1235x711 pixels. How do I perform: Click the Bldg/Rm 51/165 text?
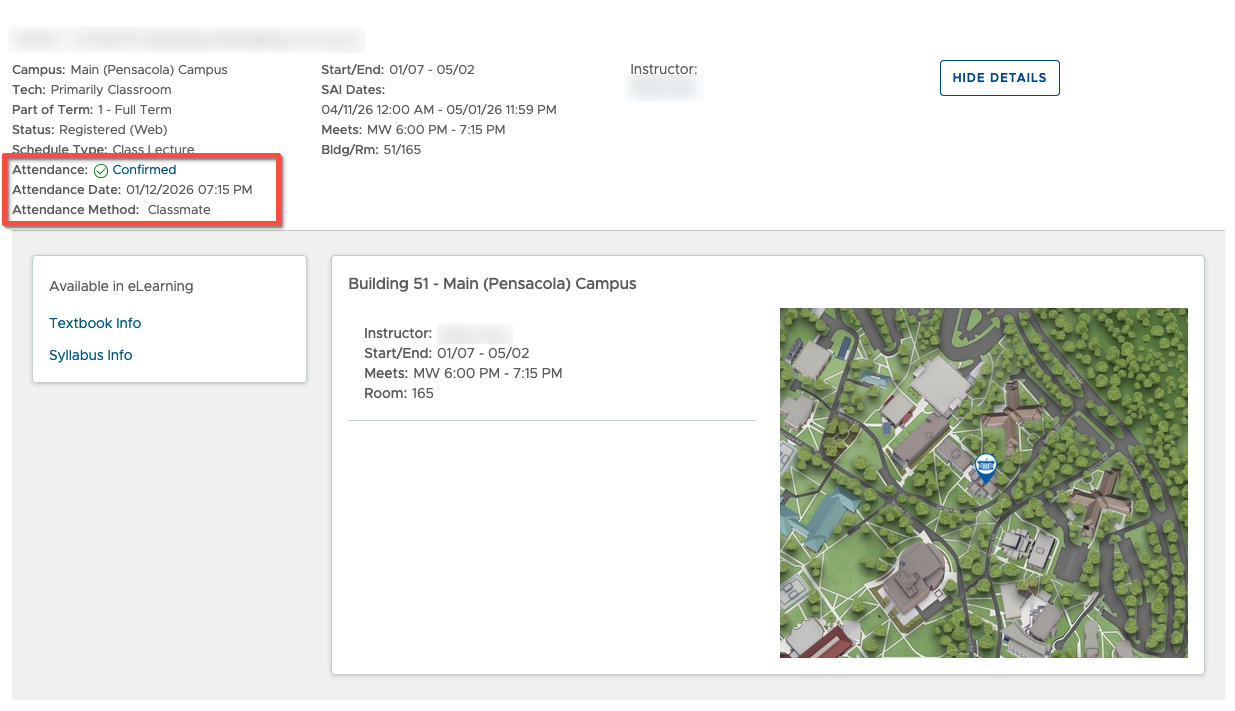pyautogui.click(x=371, y=149)
